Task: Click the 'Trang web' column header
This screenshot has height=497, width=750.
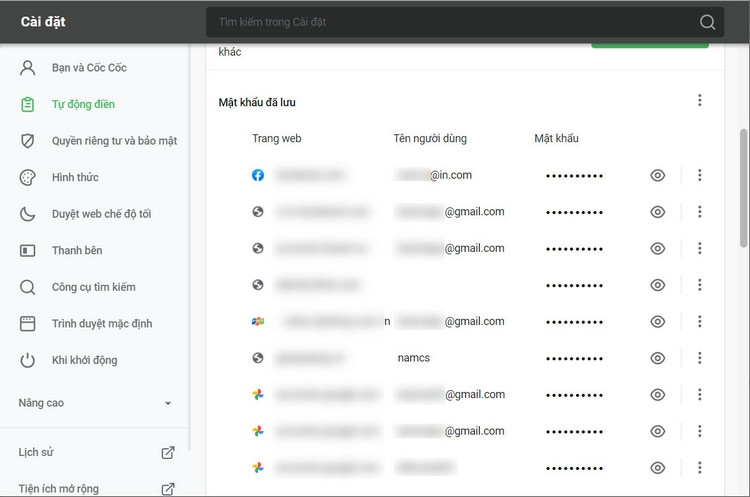Action: [x=277, y=138]
